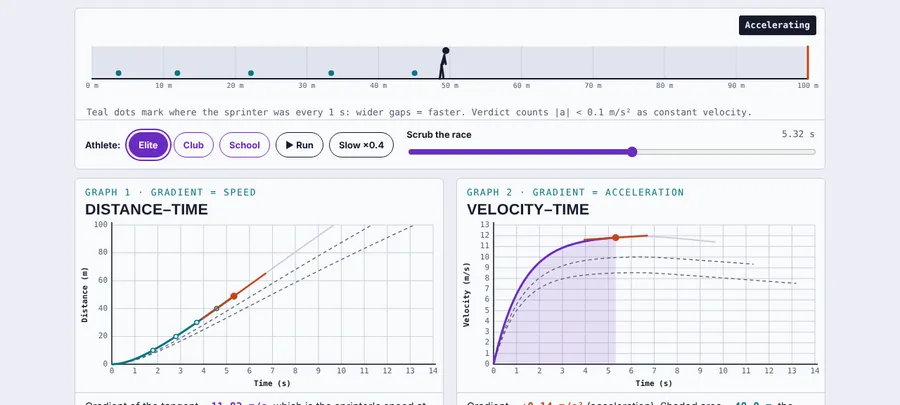
Task: Click the teal dots explanation text
Action: coord(419,112)
